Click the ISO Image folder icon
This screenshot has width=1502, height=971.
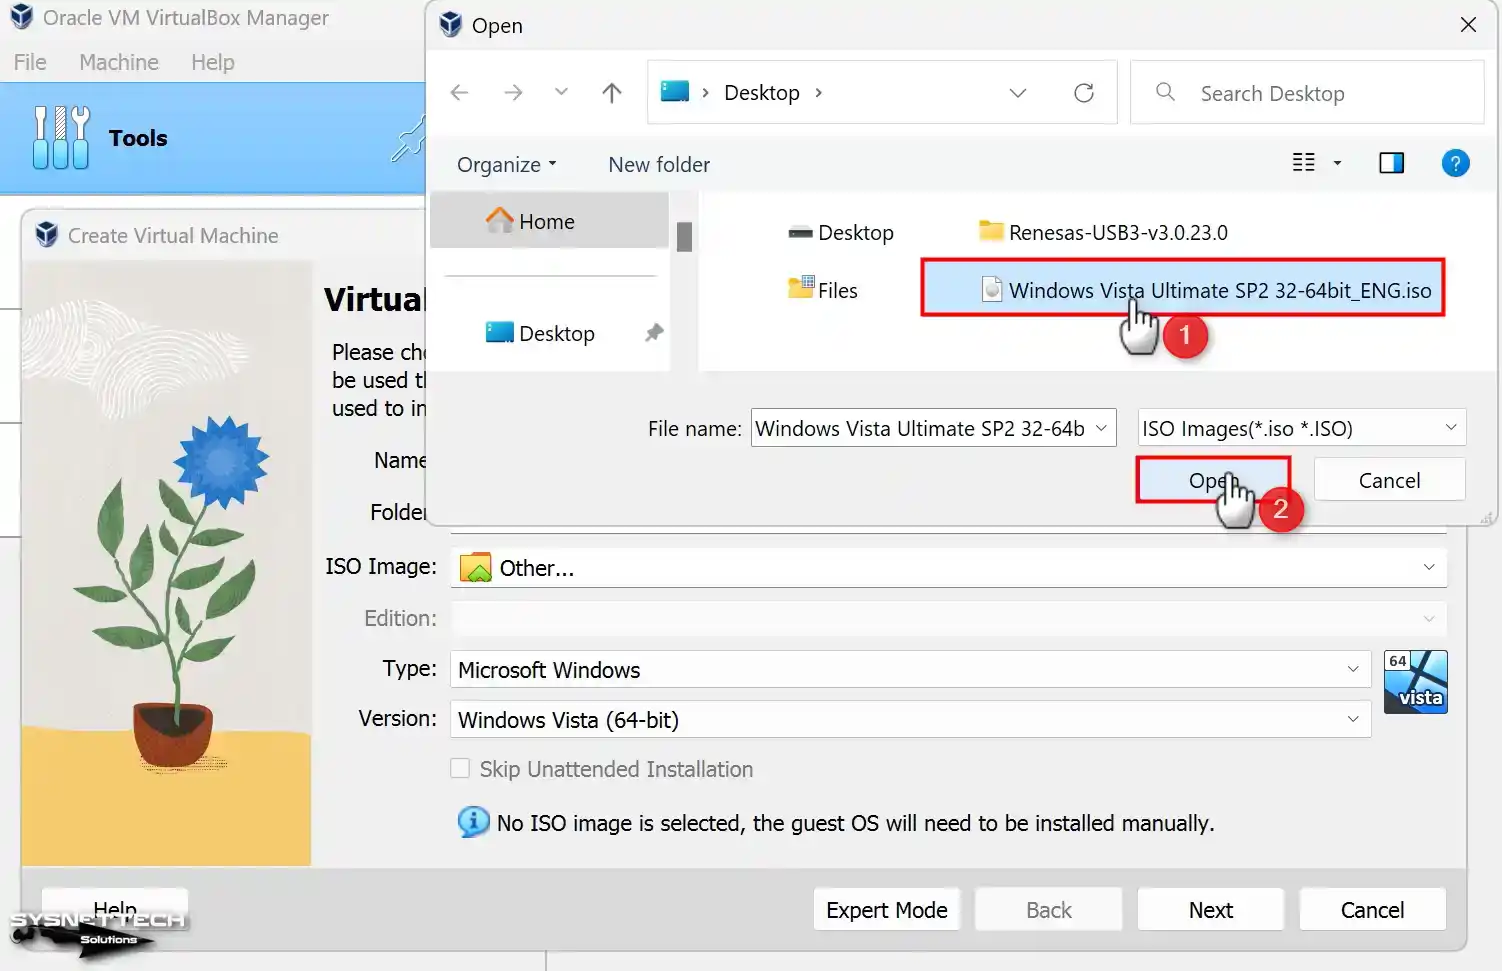475,568
